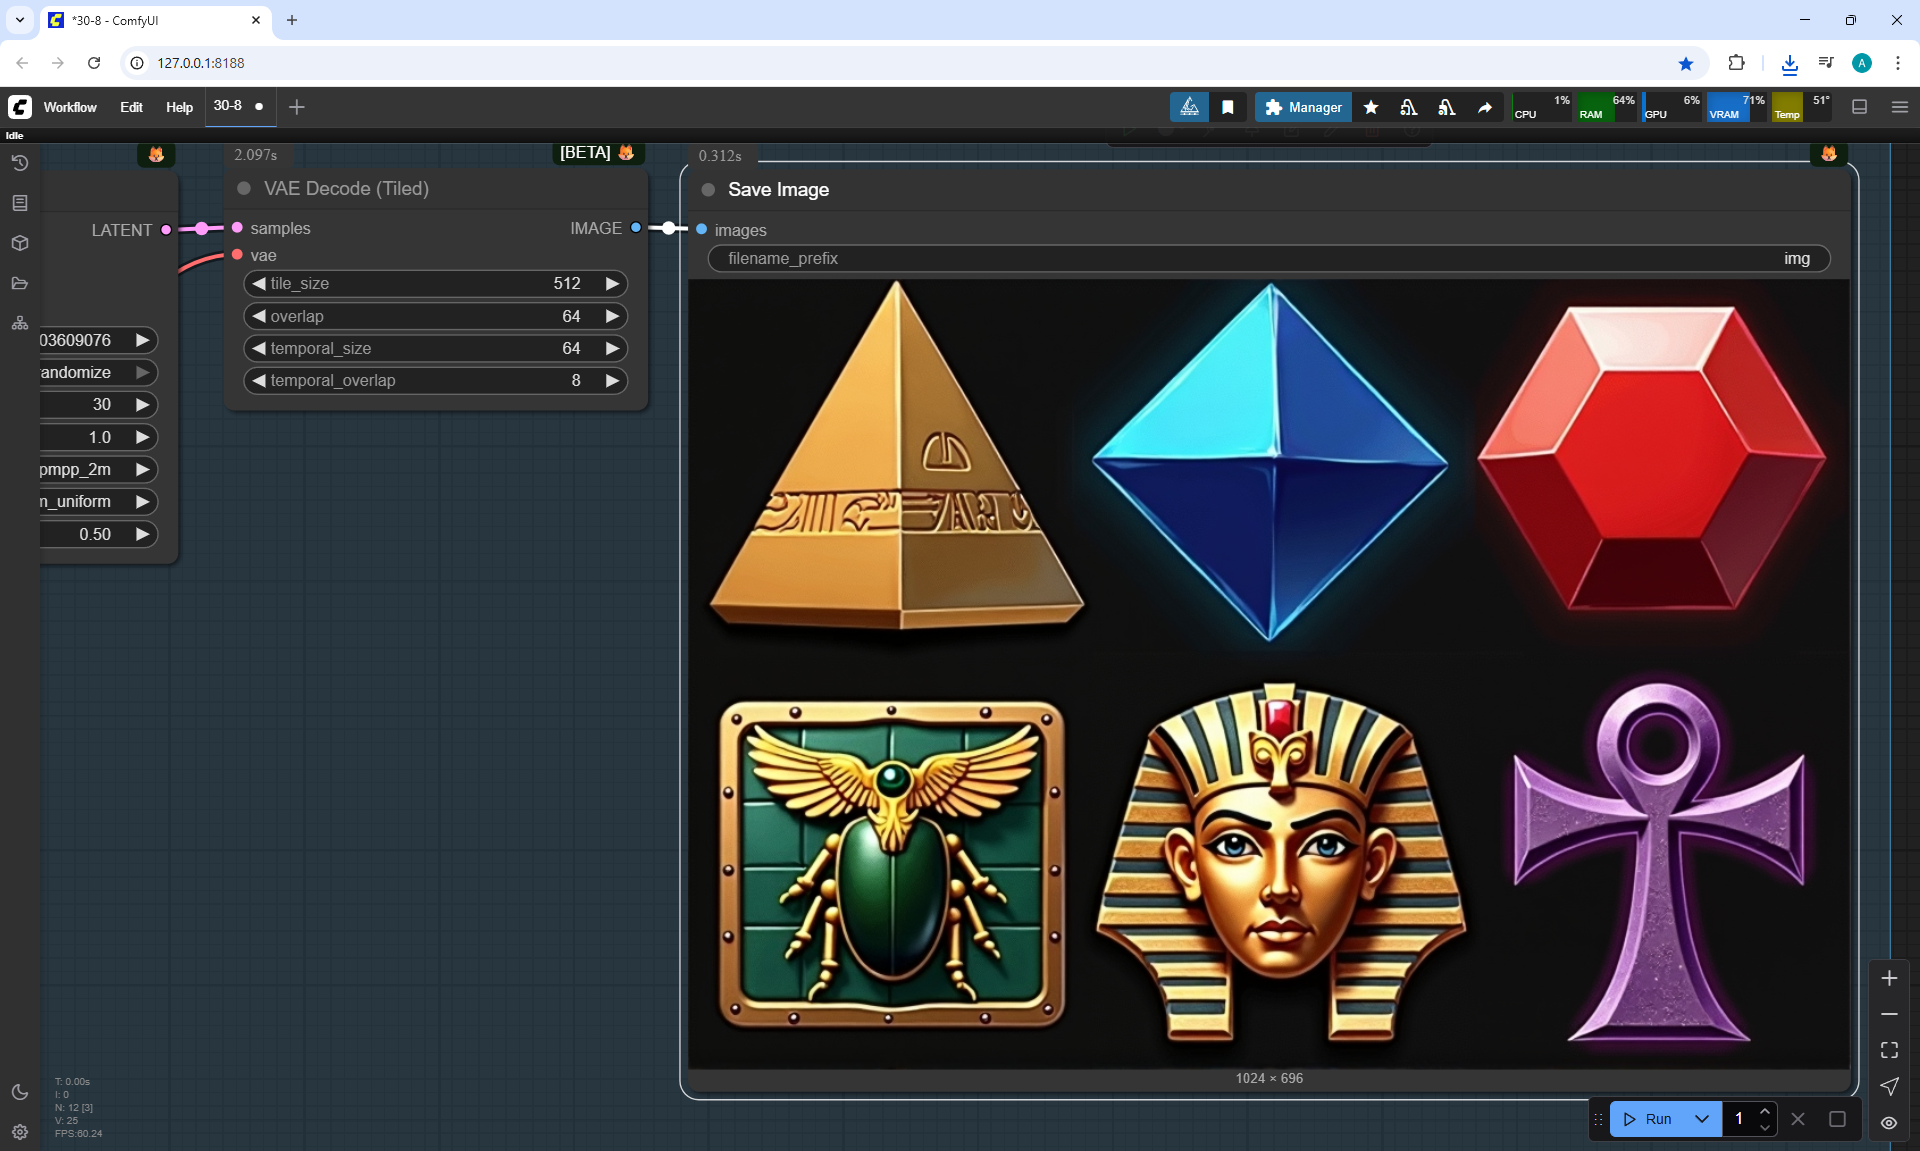The height and width of the screenshot is (1151, 1920).
Task: Click the Run button
Action: tap(1648, 1119)
